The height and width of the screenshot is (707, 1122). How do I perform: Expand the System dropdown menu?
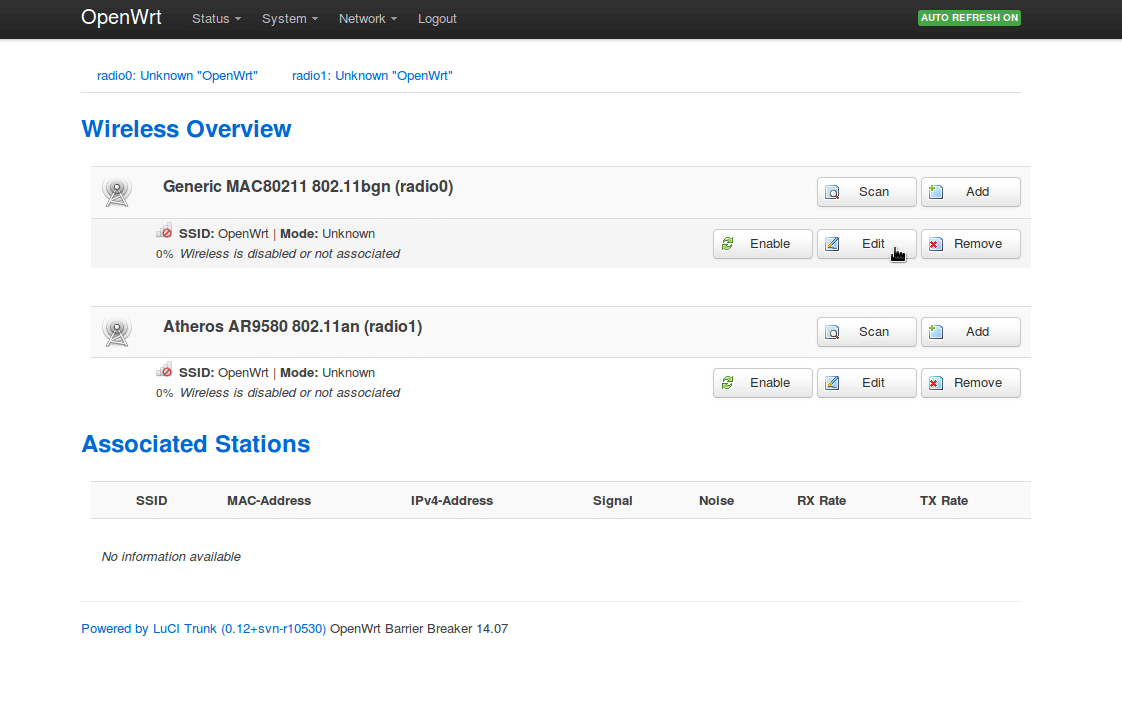(290, 19)
